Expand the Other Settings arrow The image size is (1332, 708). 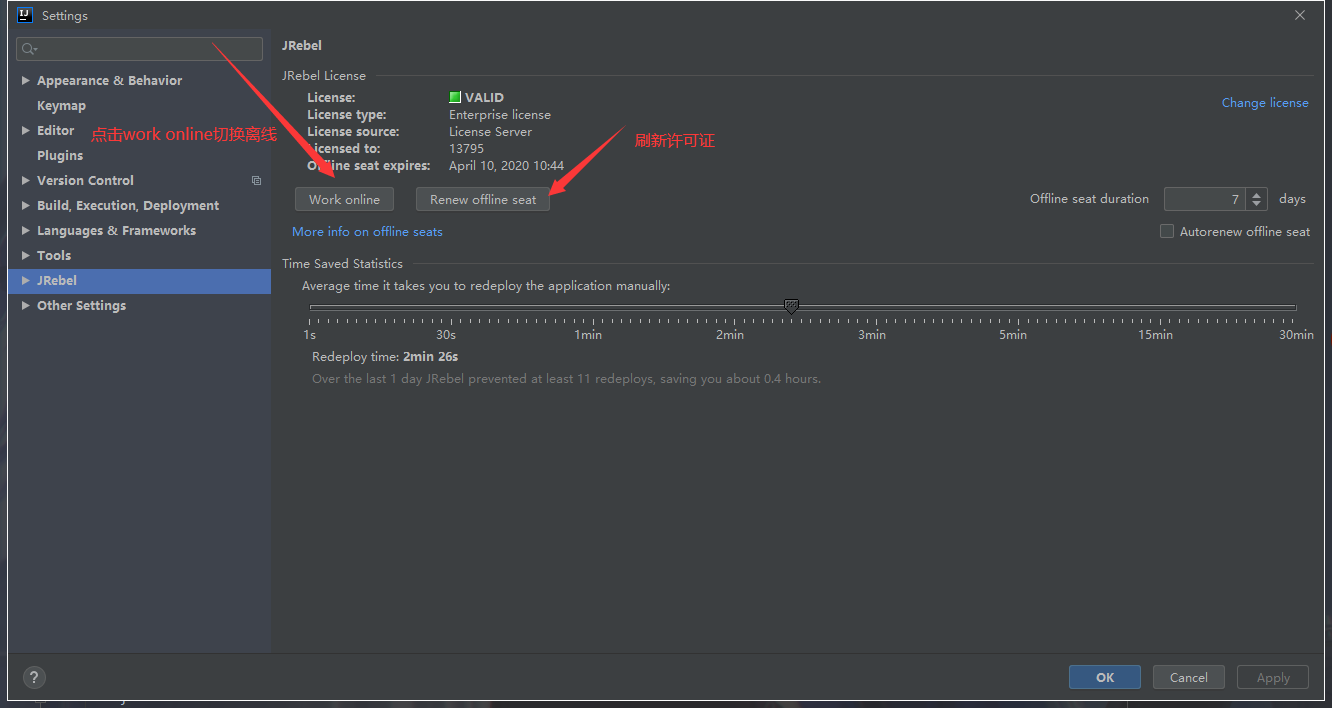tap(26, 305)
